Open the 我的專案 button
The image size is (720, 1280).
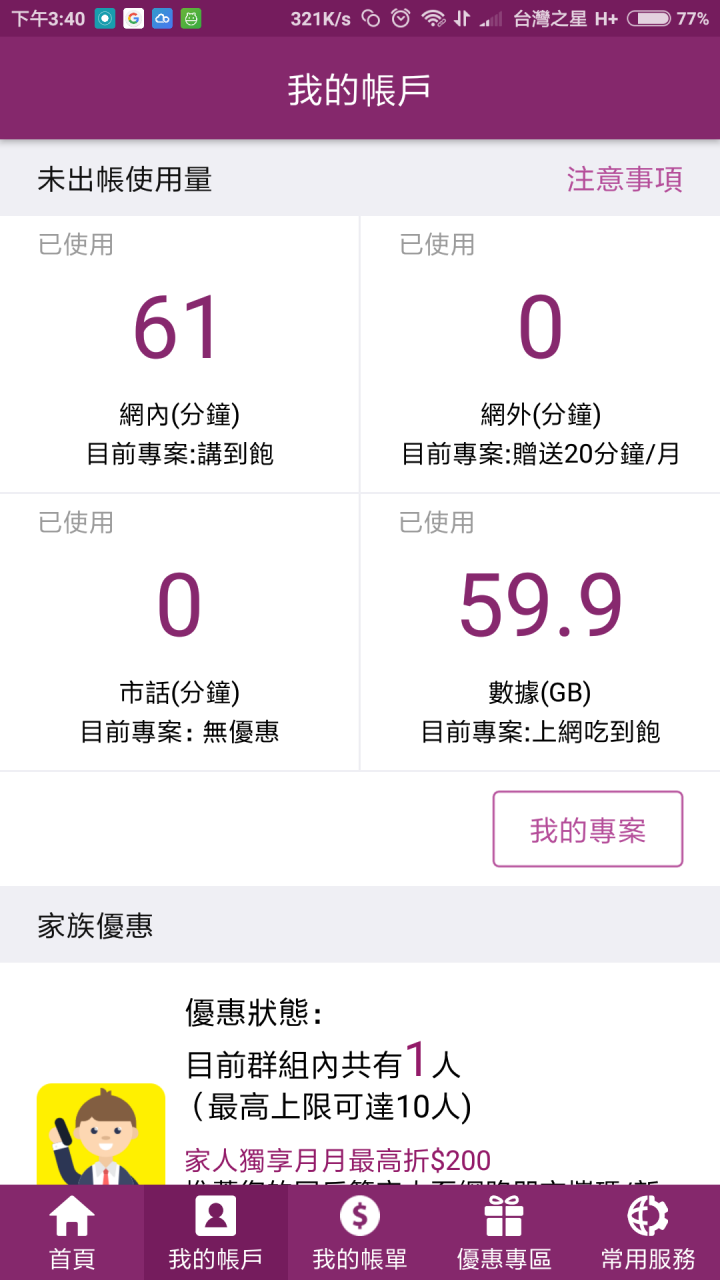588,829
